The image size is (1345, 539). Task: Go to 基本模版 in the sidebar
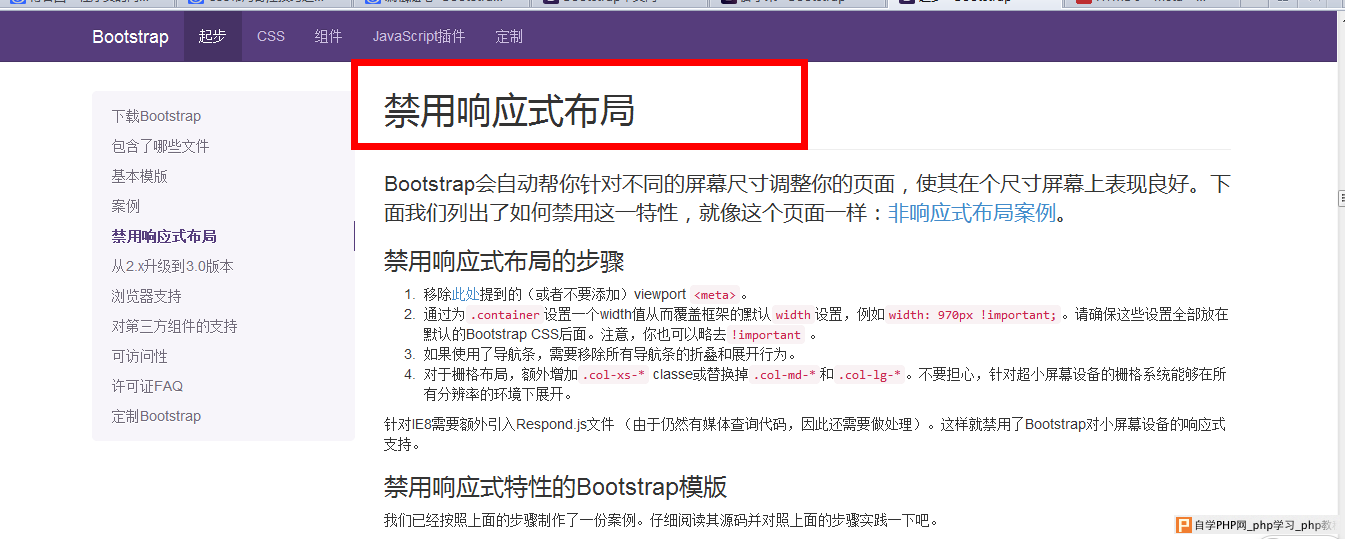click(x=139, y=176)
